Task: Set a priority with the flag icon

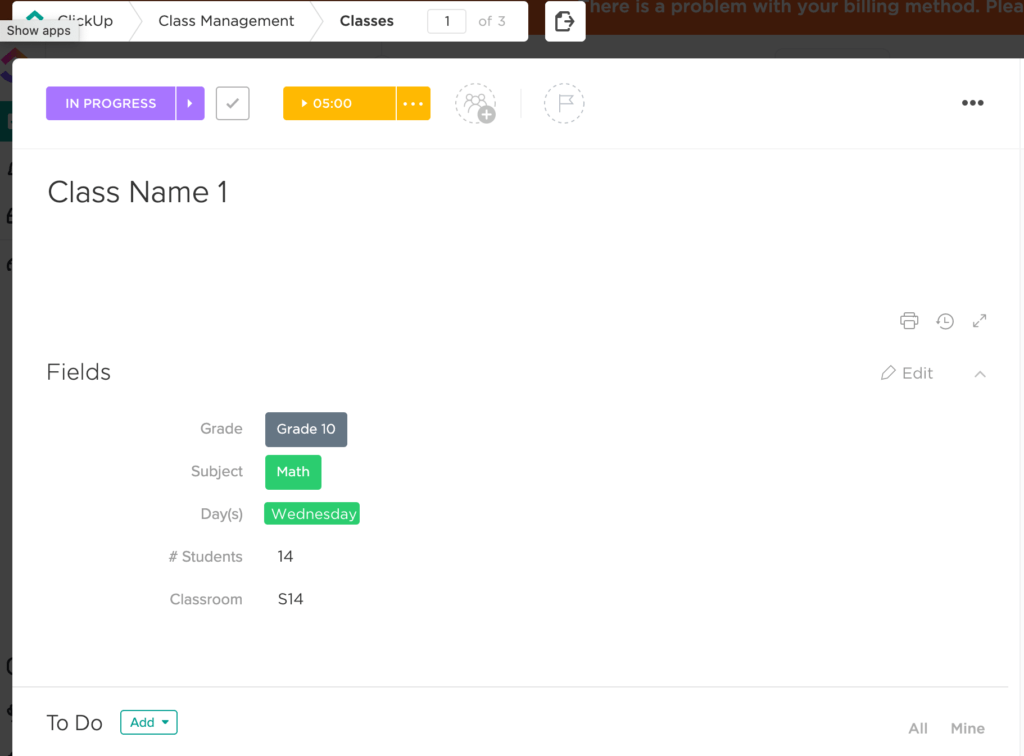Action: tap(564, 103)
